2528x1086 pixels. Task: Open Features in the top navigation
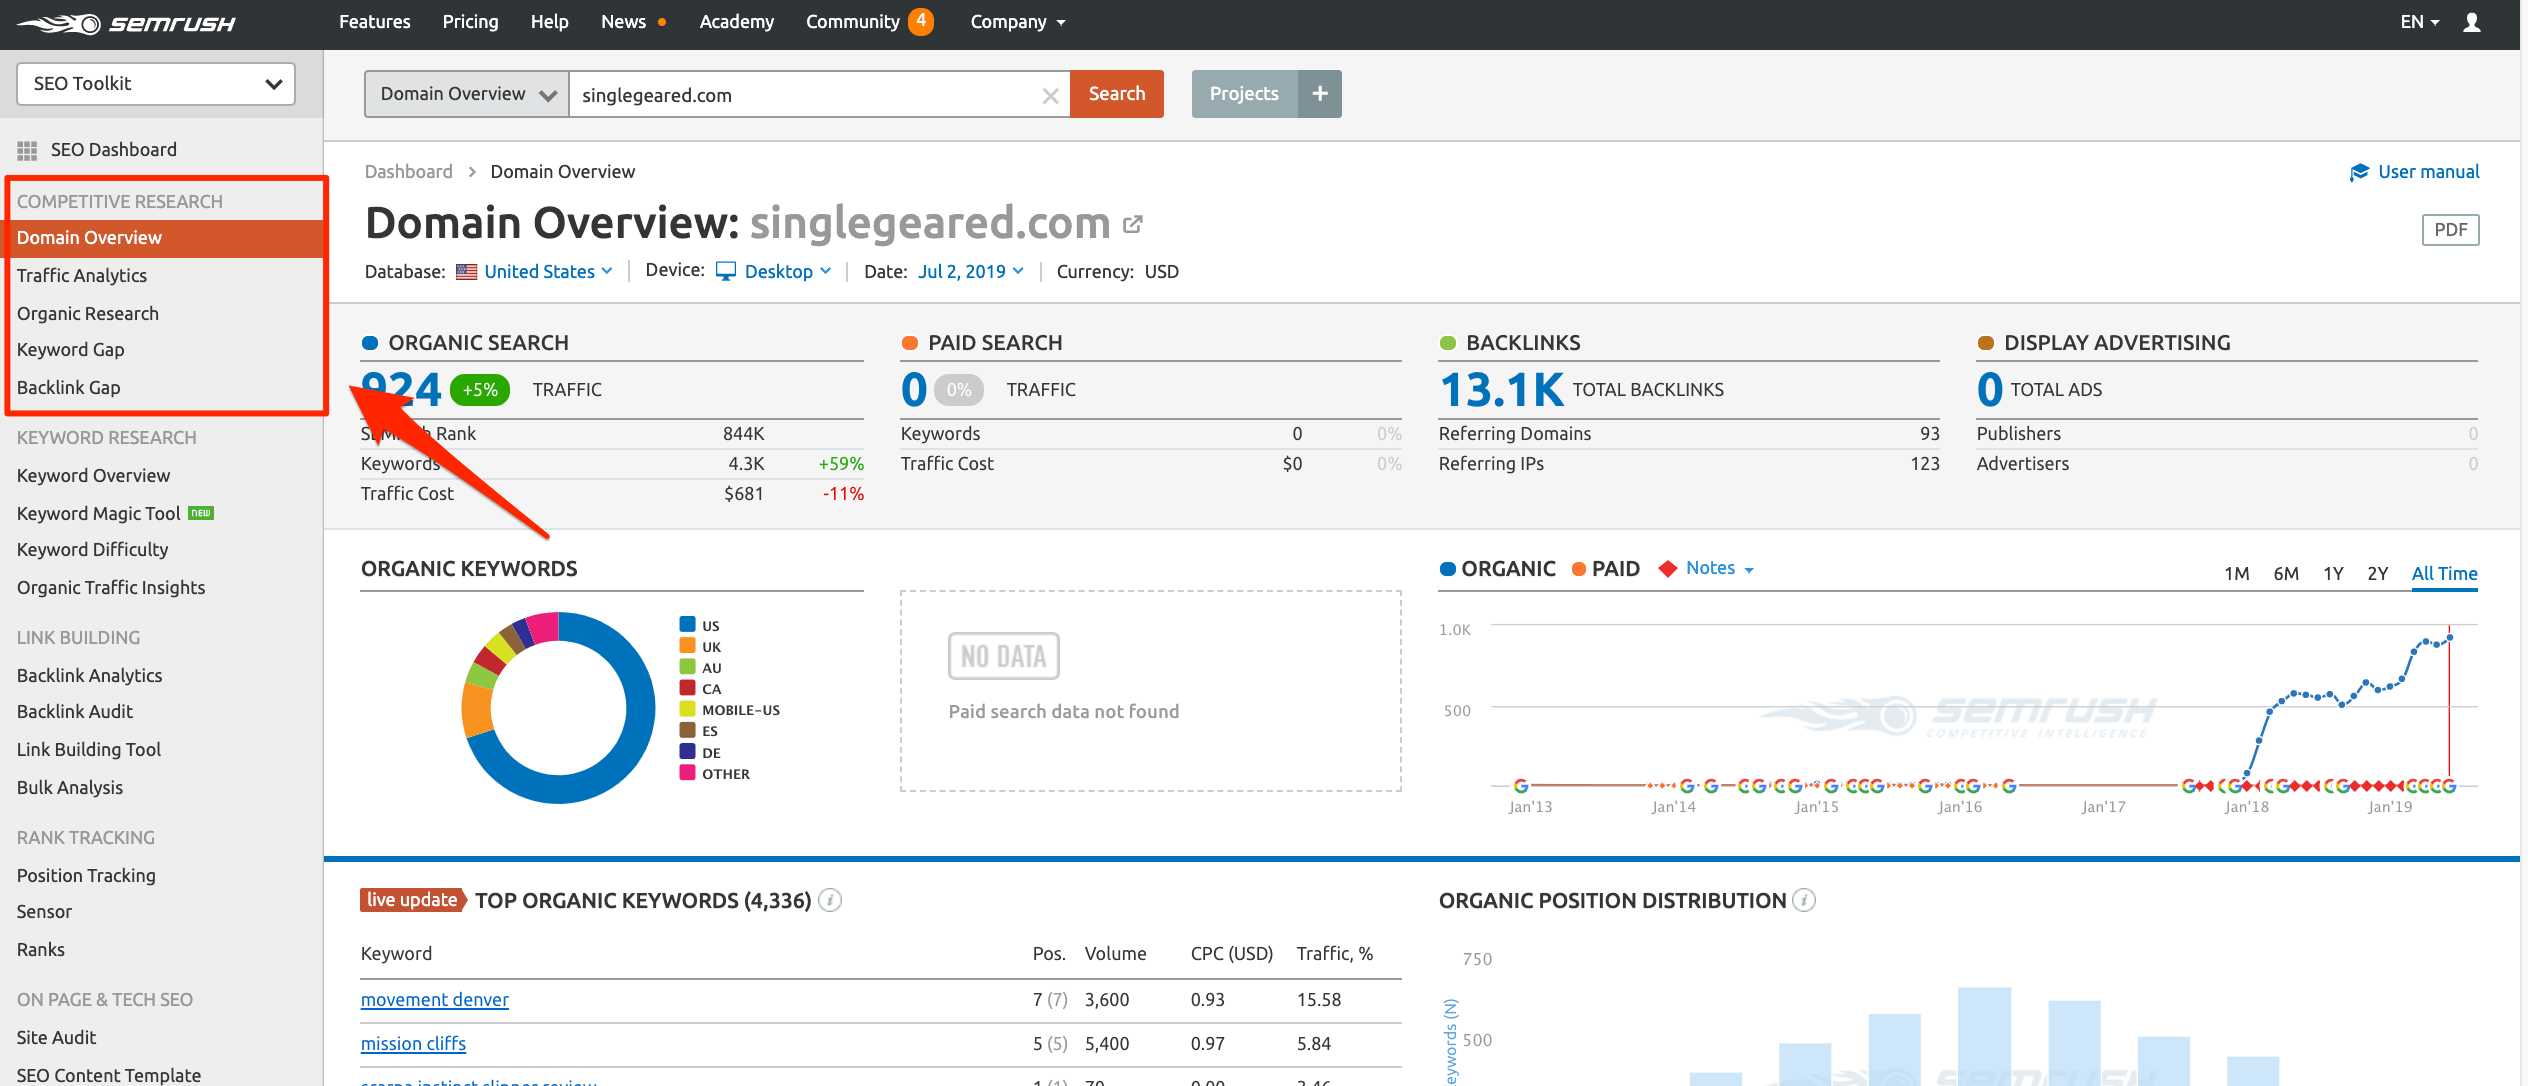[x=374, y=22]
